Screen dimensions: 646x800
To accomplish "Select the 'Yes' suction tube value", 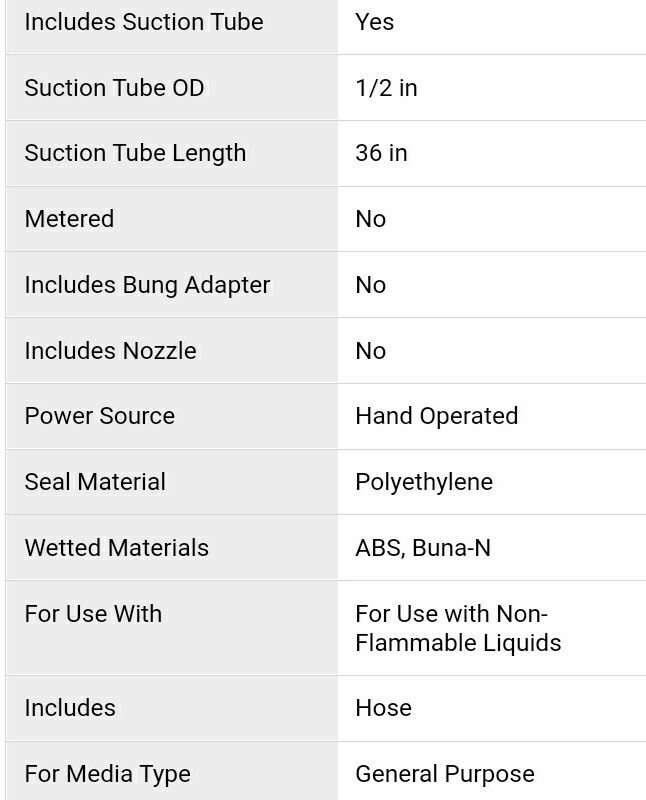I will pos(374,22).
